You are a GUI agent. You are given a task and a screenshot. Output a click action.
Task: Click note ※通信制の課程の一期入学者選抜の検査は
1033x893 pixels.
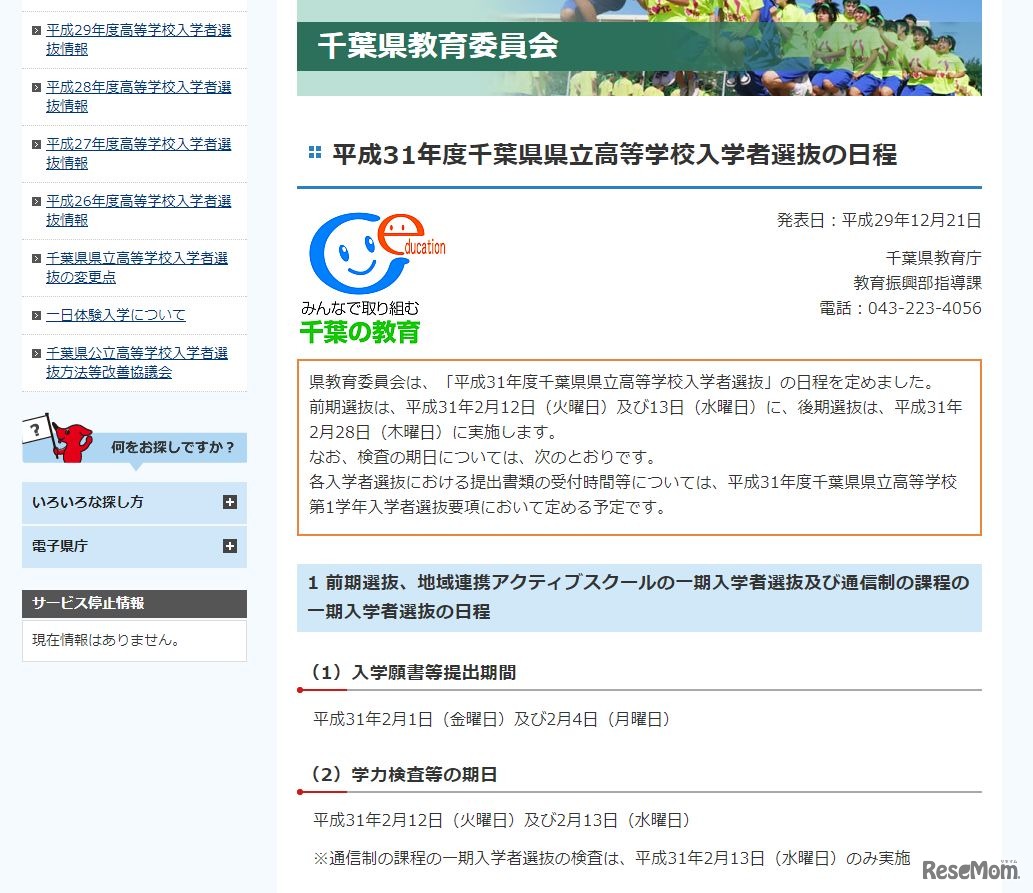click(x=612, y=858)
